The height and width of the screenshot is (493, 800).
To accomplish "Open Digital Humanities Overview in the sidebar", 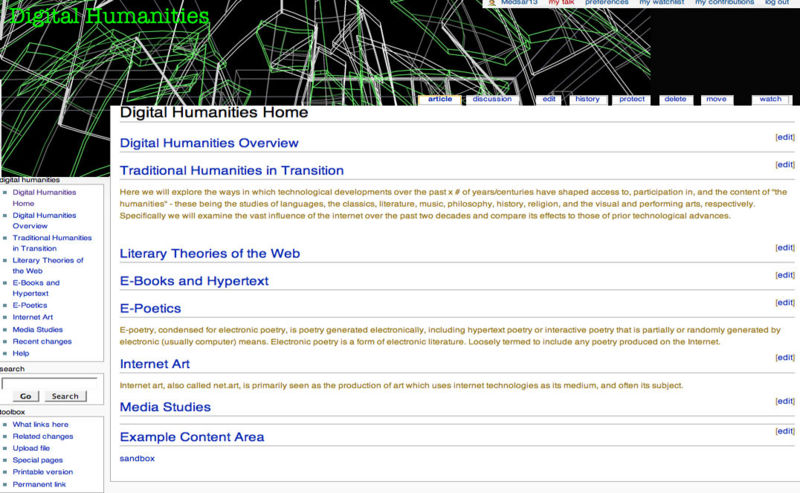I will point(44,220).
